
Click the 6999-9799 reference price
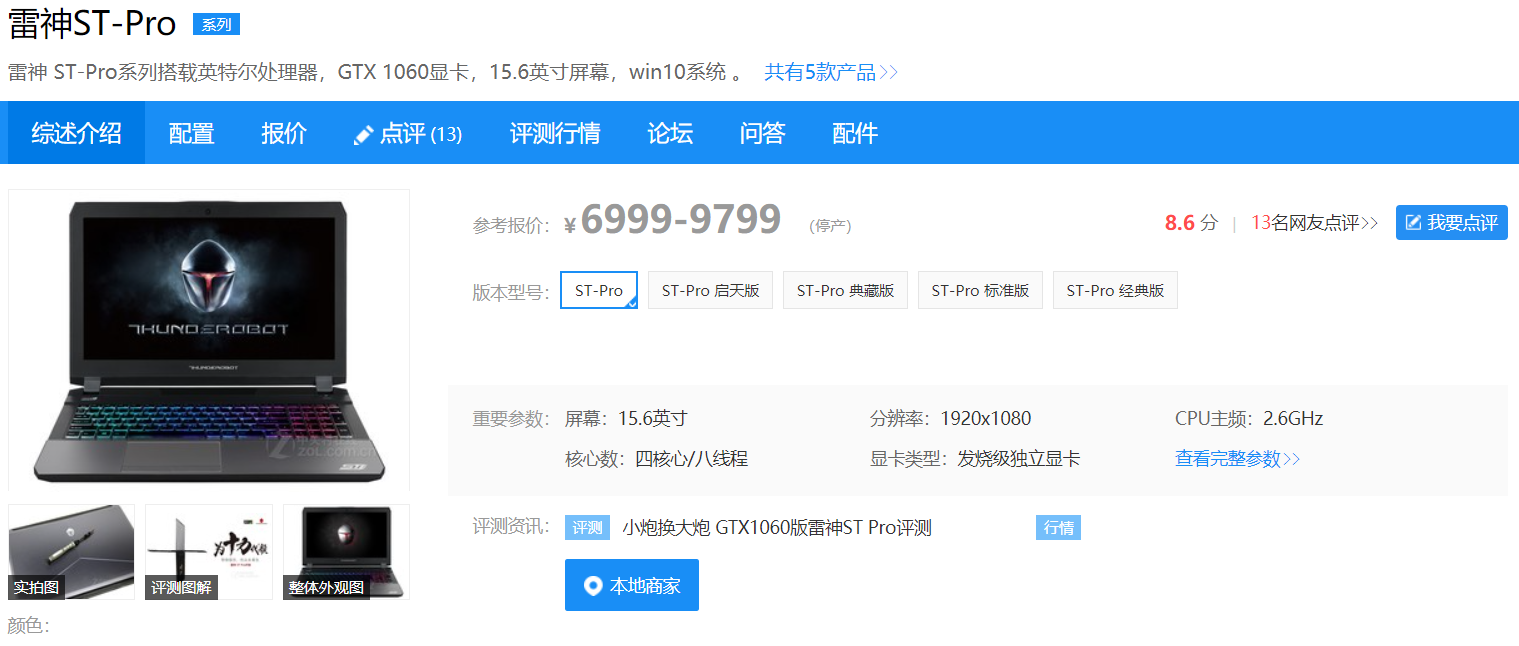680,219
